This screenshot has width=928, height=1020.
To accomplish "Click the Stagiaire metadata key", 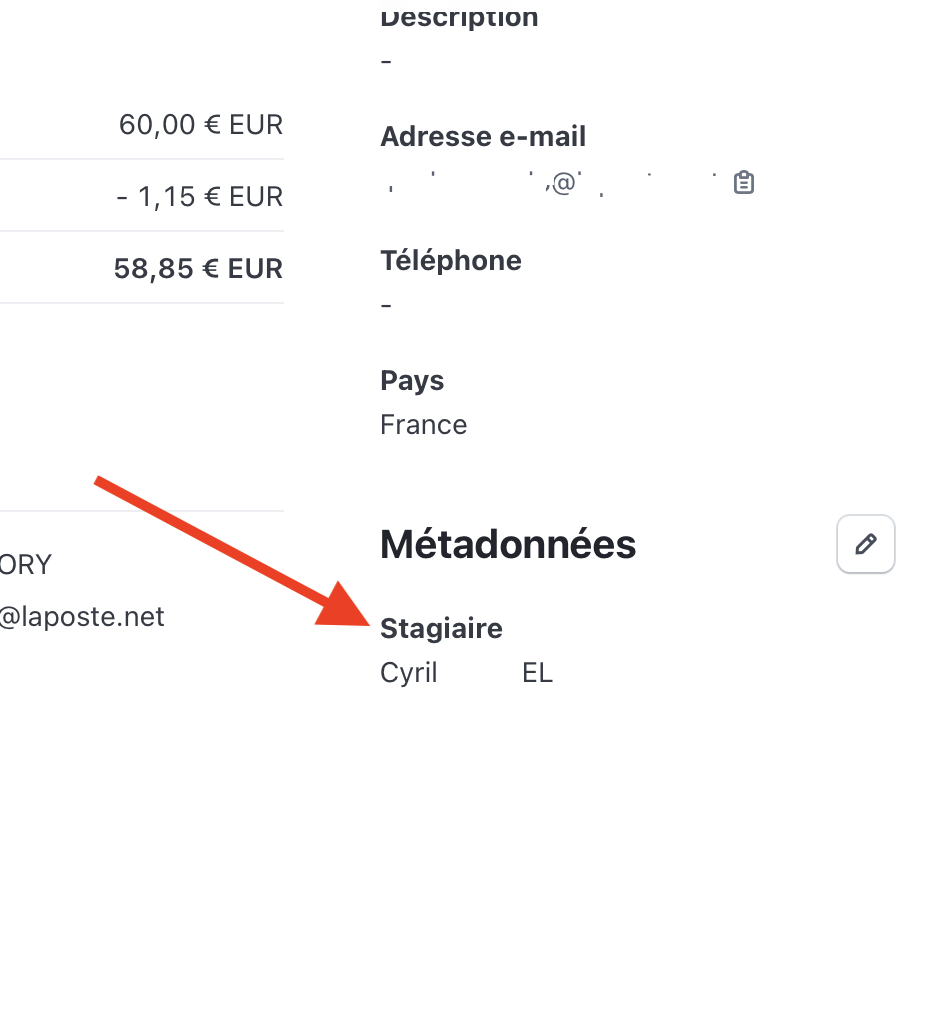I will click(x=441, y=629).
